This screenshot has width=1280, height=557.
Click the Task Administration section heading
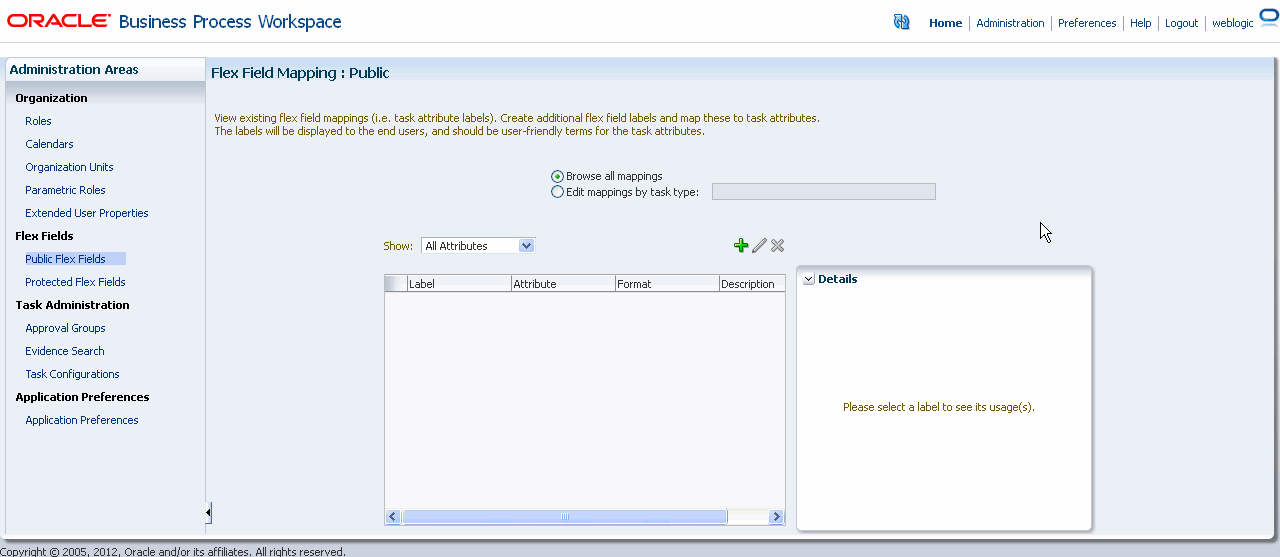[72, 305]
